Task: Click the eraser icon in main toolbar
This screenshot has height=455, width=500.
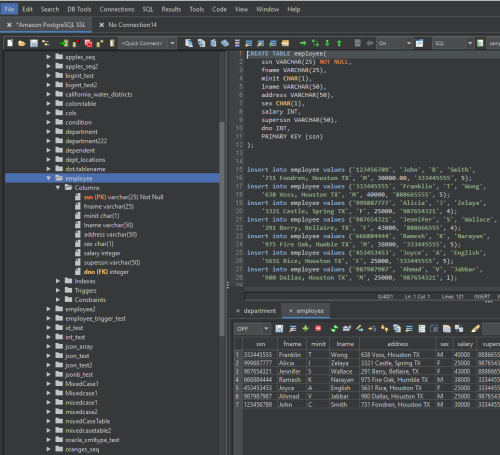Action: tap(225, 43)
